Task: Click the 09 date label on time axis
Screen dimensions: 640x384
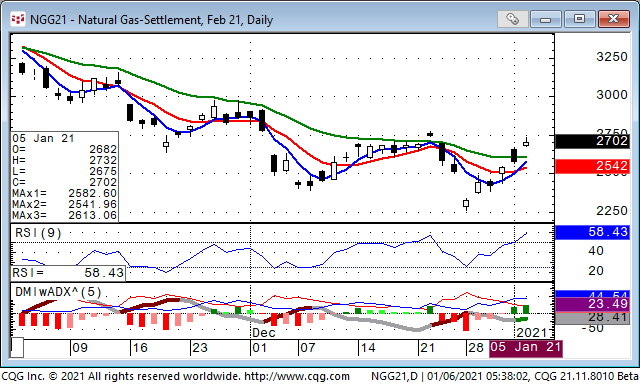Action: tap(80, 348)
